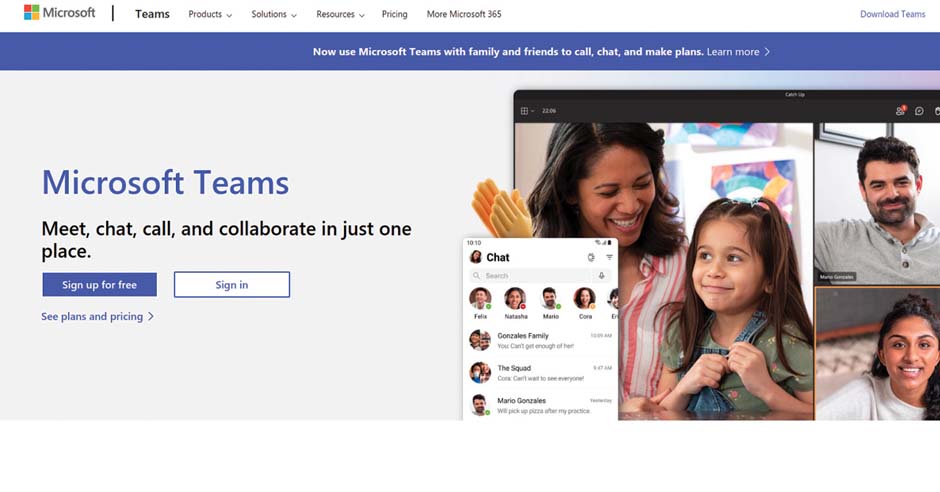
Task: Select Cora's avatar in chat contacts
Action: click(585, 298)
